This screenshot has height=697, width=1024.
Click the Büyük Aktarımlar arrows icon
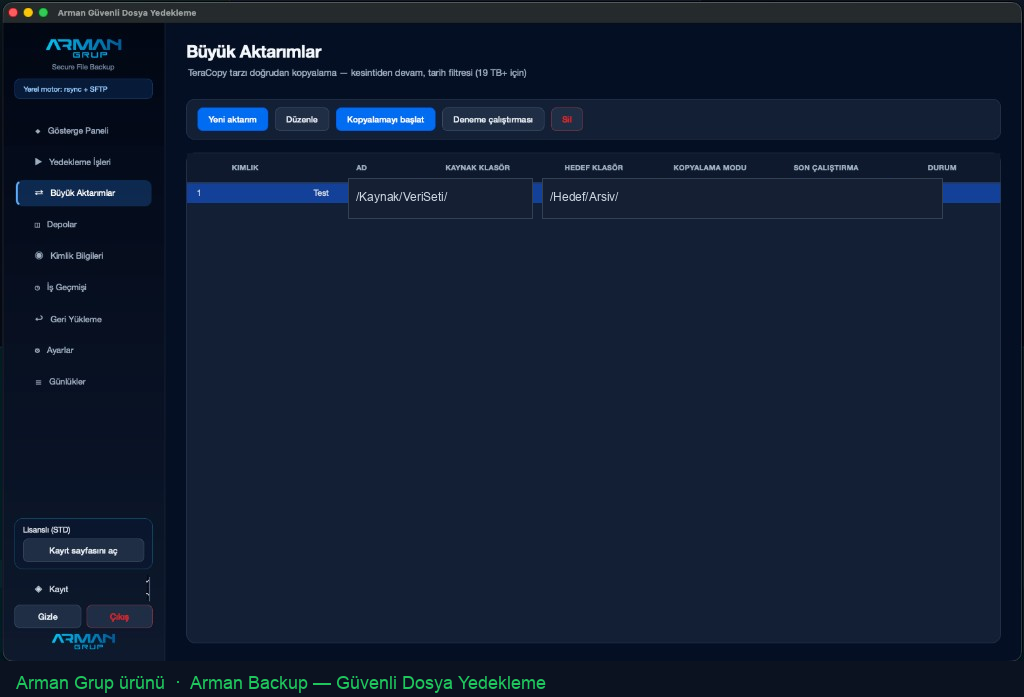click(x=39, y=193)
